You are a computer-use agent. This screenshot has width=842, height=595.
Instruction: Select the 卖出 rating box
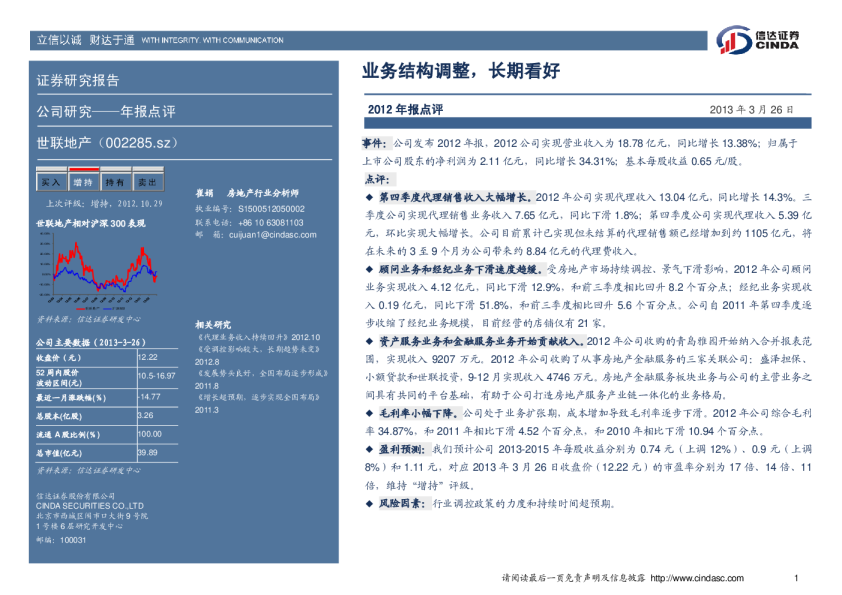[x=147, y=182]
